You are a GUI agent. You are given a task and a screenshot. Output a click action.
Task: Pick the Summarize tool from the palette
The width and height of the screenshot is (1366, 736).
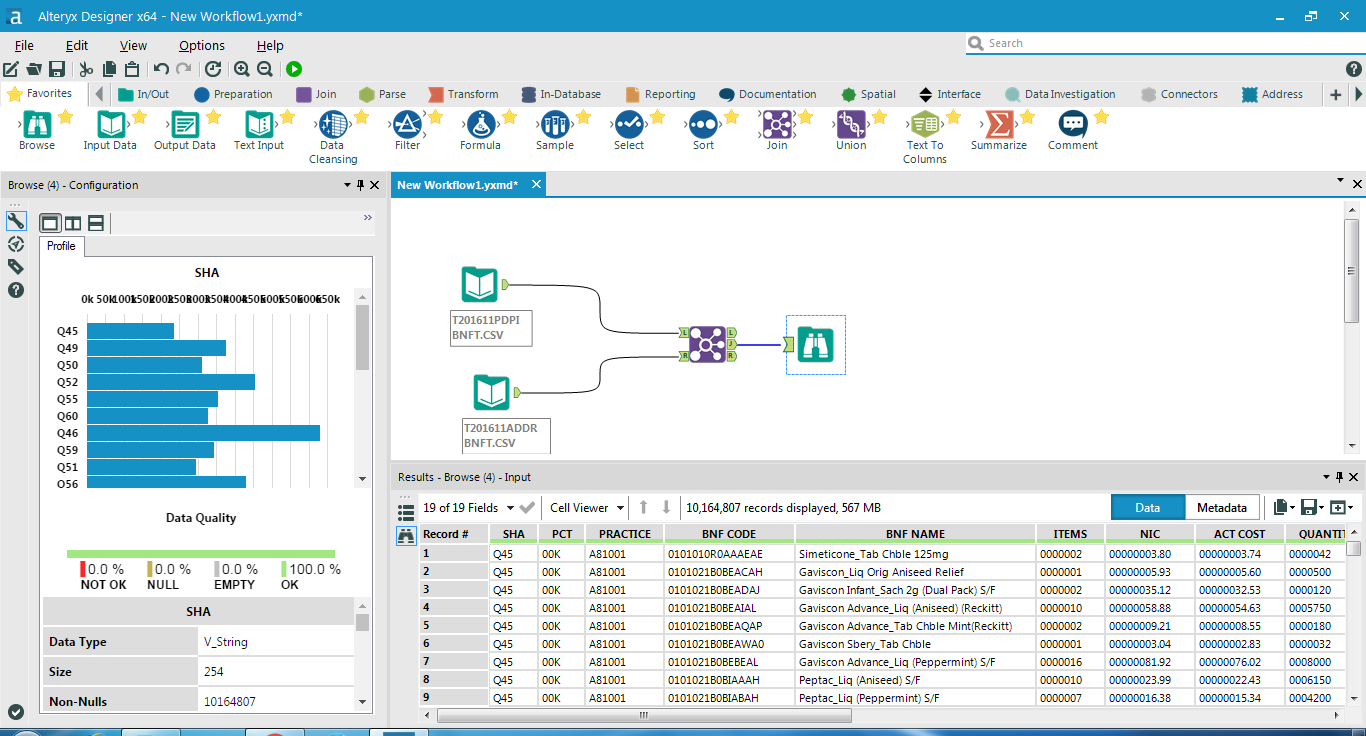[x=998, y=125]
